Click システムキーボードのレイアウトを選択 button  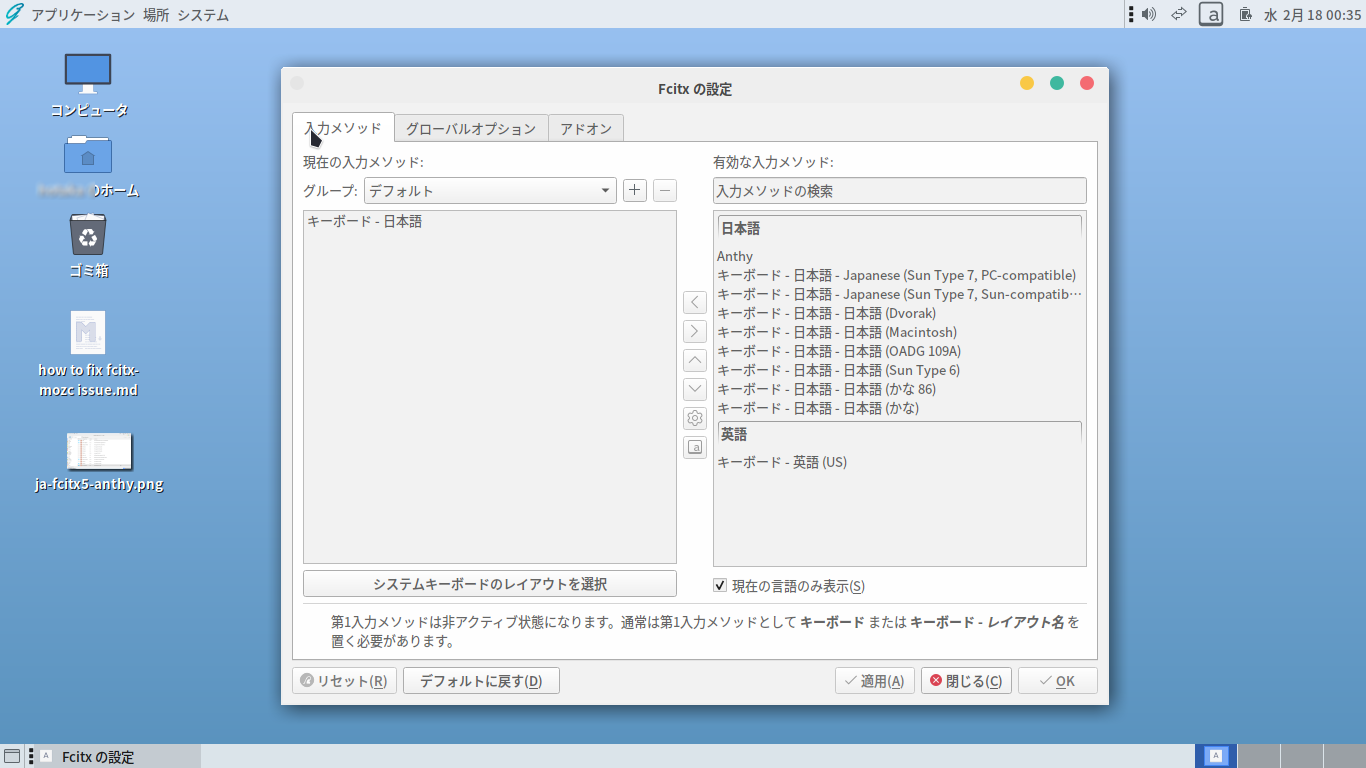coord(489,583)
